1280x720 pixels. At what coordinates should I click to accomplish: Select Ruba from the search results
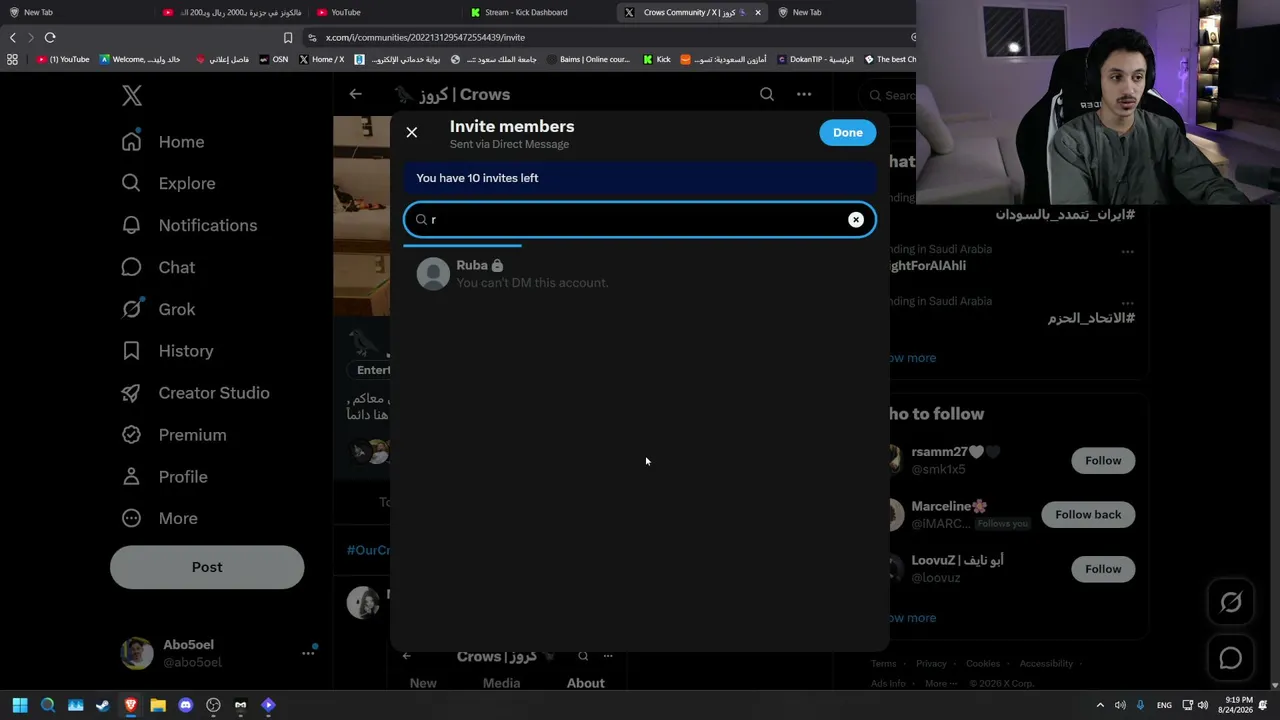640,273
